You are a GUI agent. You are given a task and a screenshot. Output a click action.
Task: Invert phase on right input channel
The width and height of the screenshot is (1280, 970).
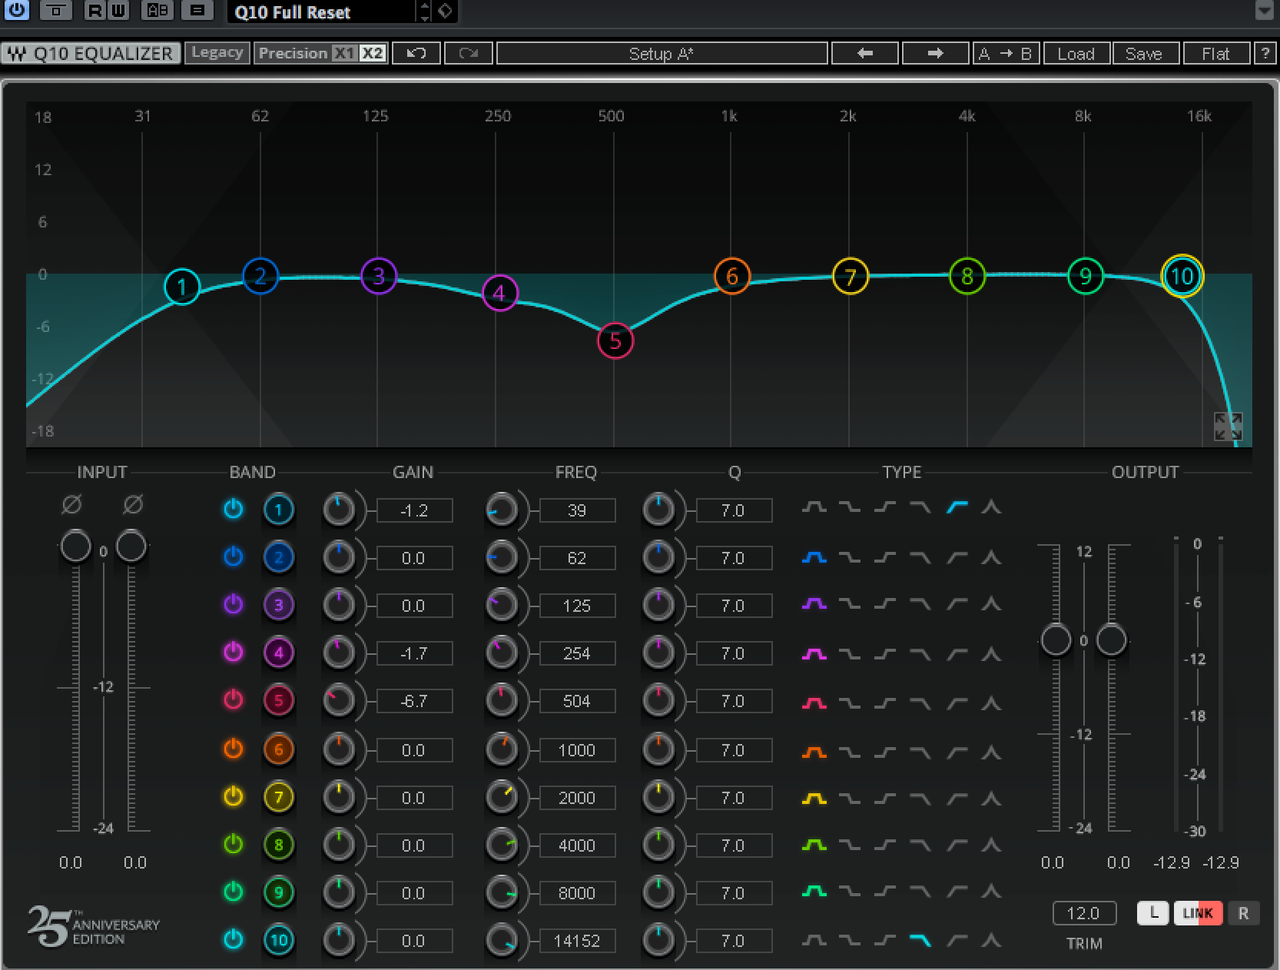[132, 504]
